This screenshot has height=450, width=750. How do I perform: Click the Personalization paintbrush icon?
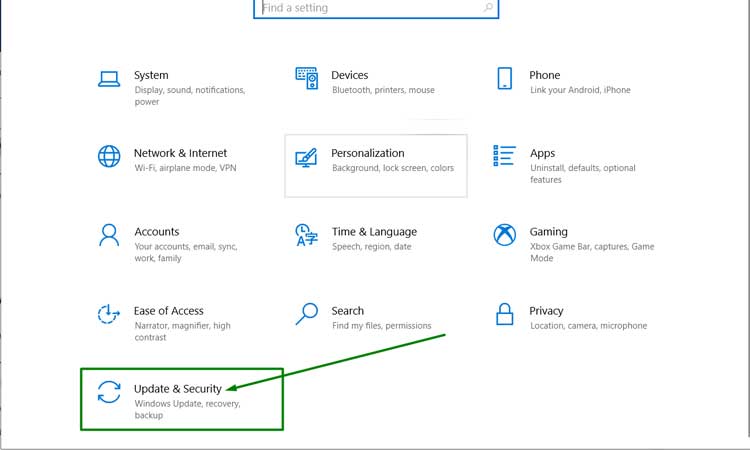(307, 157)
